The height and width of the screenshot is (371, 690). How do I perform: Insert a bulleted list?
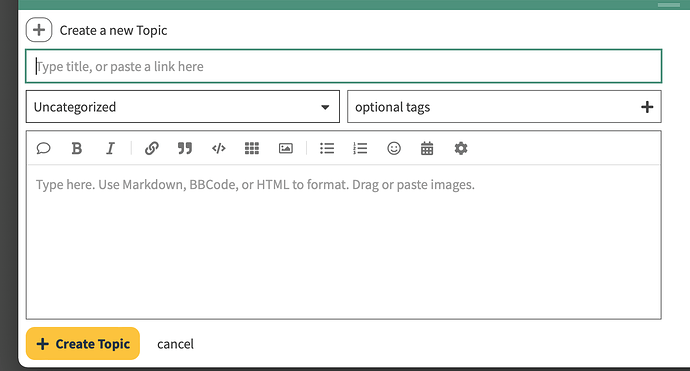click(327, 148)
